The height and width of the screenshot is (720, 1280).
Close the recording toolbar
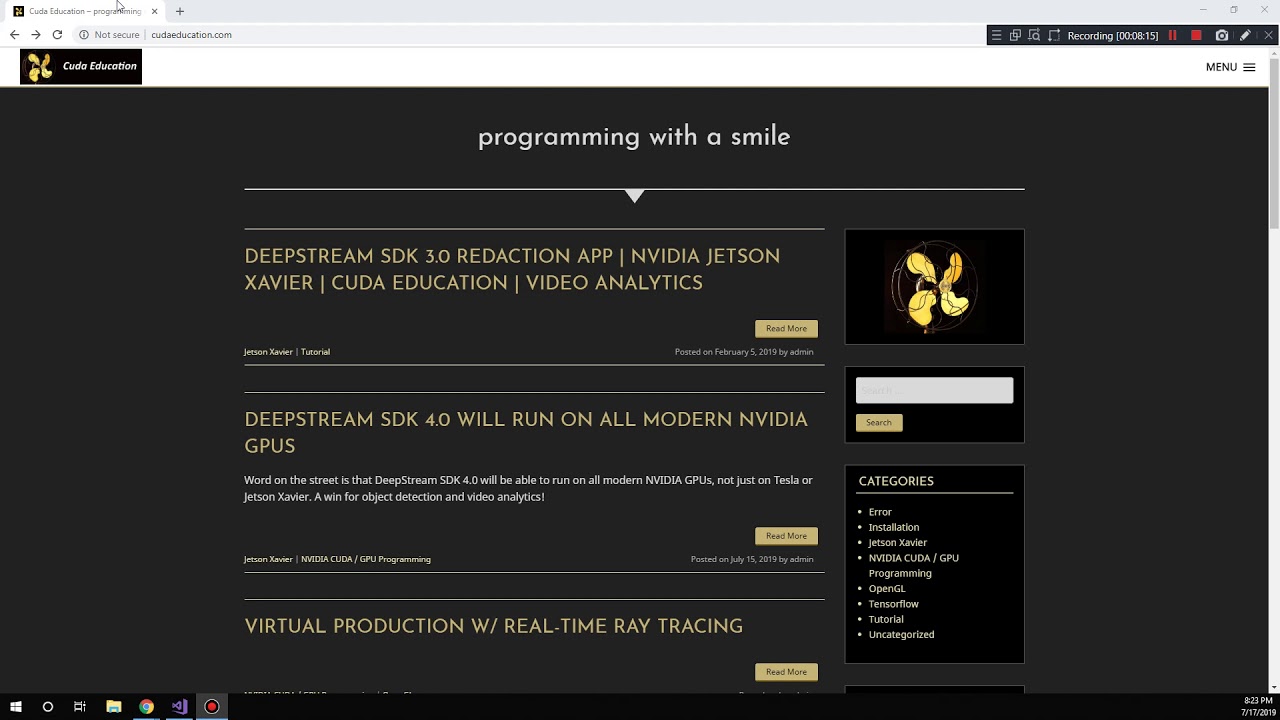(x=1268, y=36)
